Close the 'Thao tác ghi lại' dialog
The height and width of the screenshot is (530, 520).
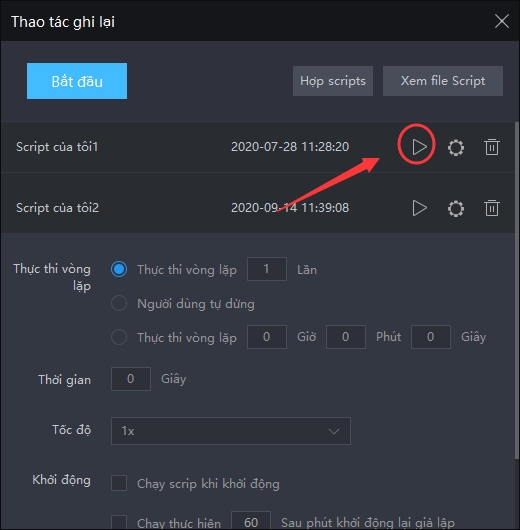coord(502,21)
